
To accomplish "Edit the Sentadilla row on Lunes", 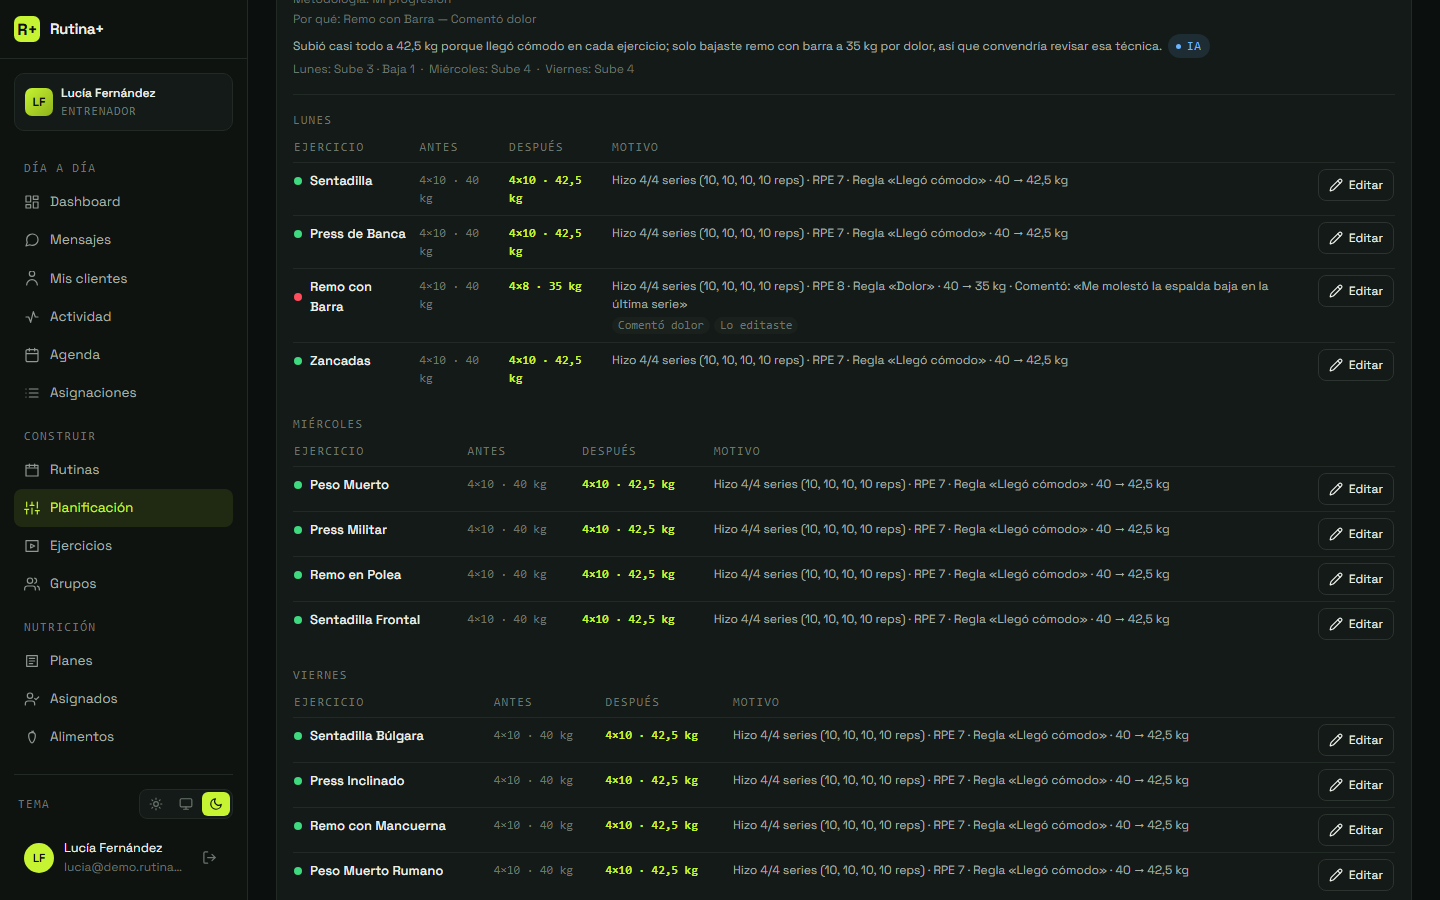I will (1355, 185).
